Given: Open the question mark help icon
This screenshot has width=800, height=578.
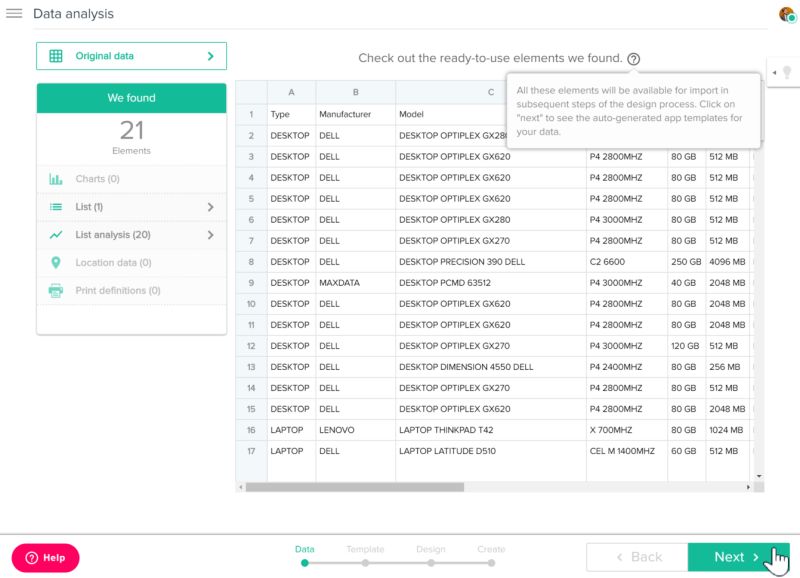Looking at the screenshot, I should [x=632, y=59].
